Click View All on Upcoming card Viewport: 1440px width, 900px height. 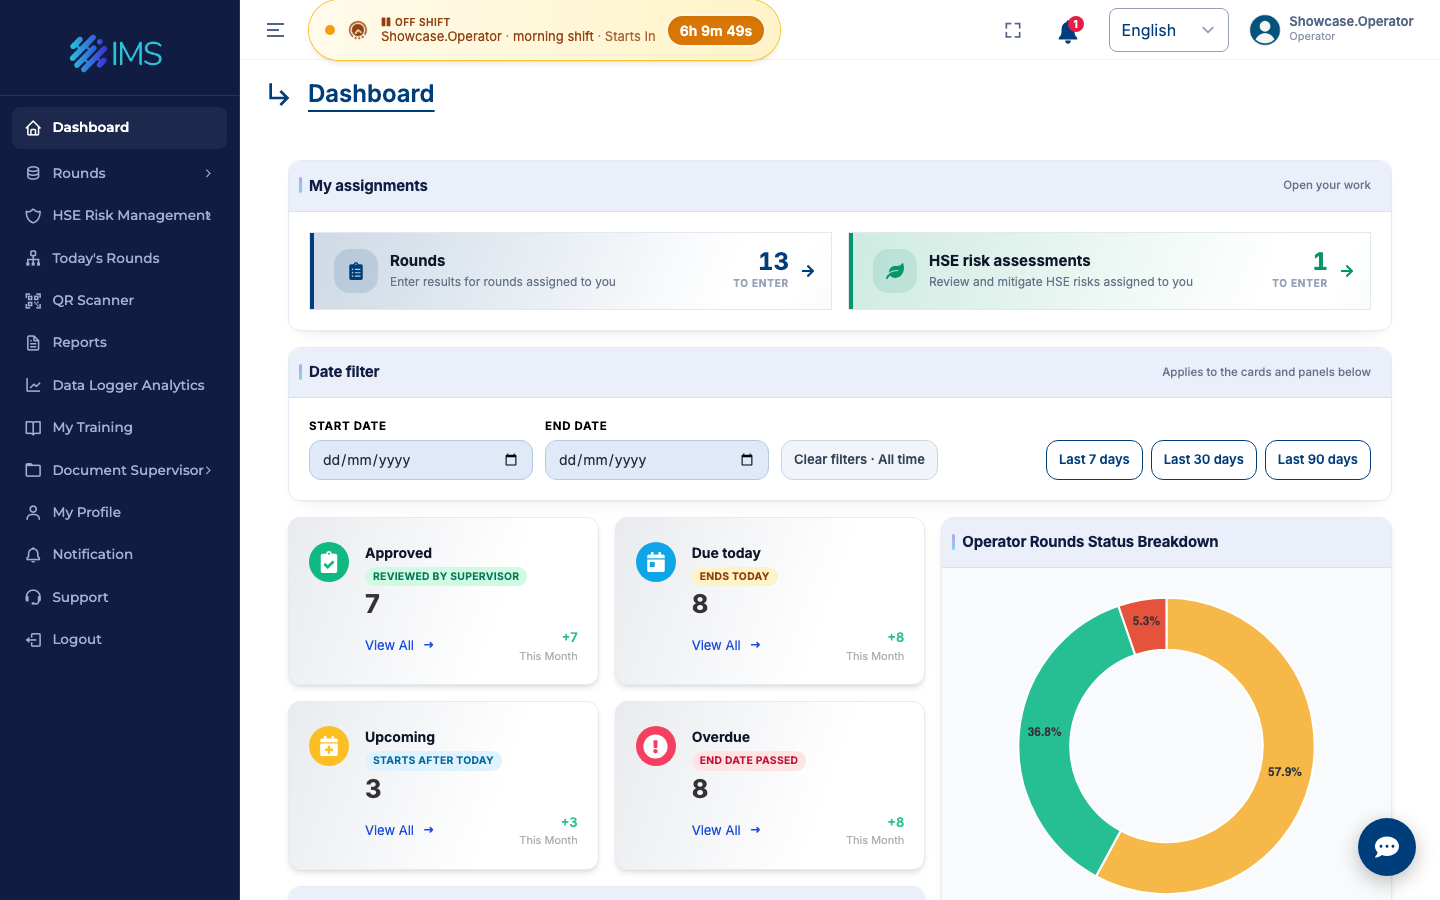point(400,830)
